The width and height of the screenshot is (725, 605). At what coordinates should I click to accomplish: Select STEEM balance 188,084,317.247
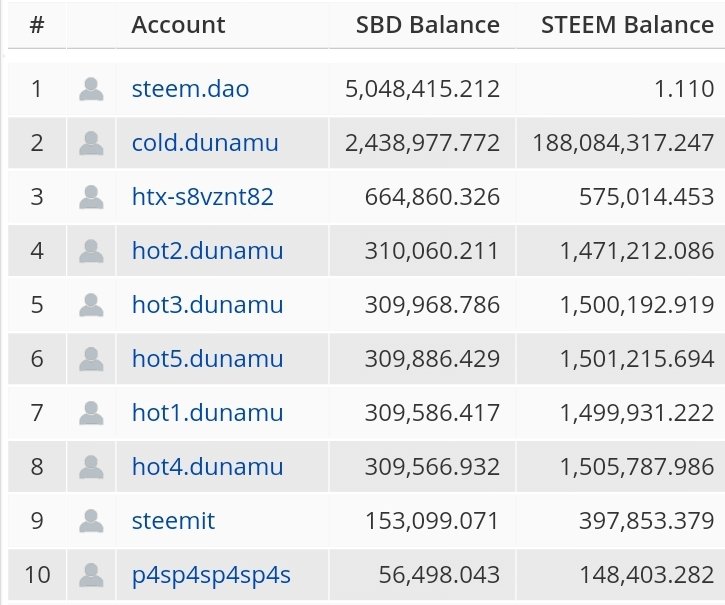[623, 142]
